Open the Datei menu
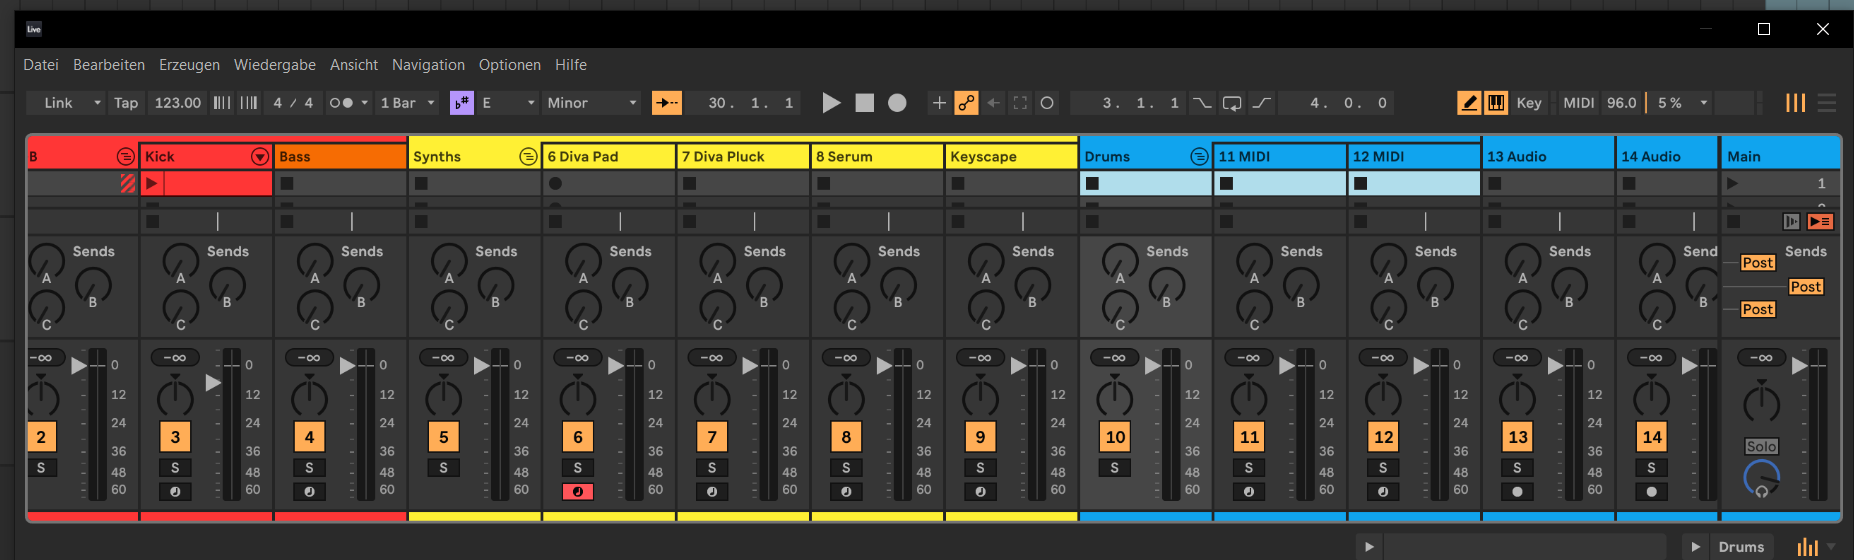Screen dimensions: 1854x560 (41, 65)
